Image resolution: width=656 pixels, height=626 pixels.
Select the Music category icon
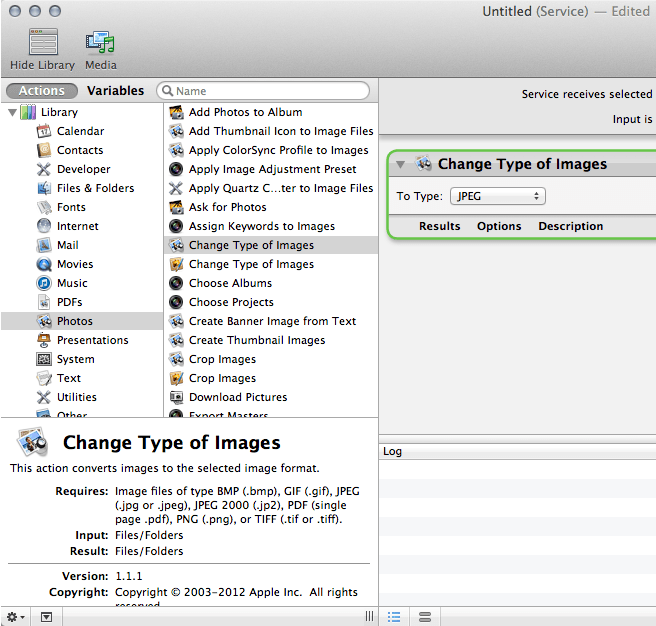pyautogui.click(x=44, y=283)
